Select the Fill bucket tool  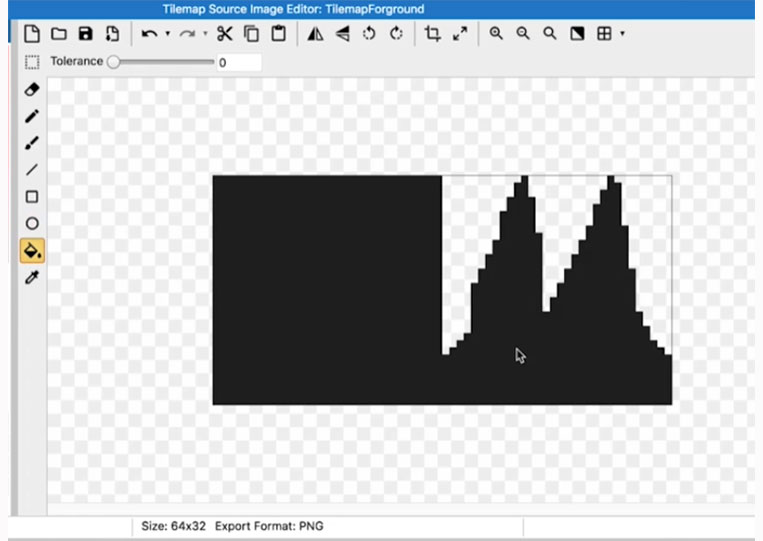pyautogui.click(x=32, y=251)
